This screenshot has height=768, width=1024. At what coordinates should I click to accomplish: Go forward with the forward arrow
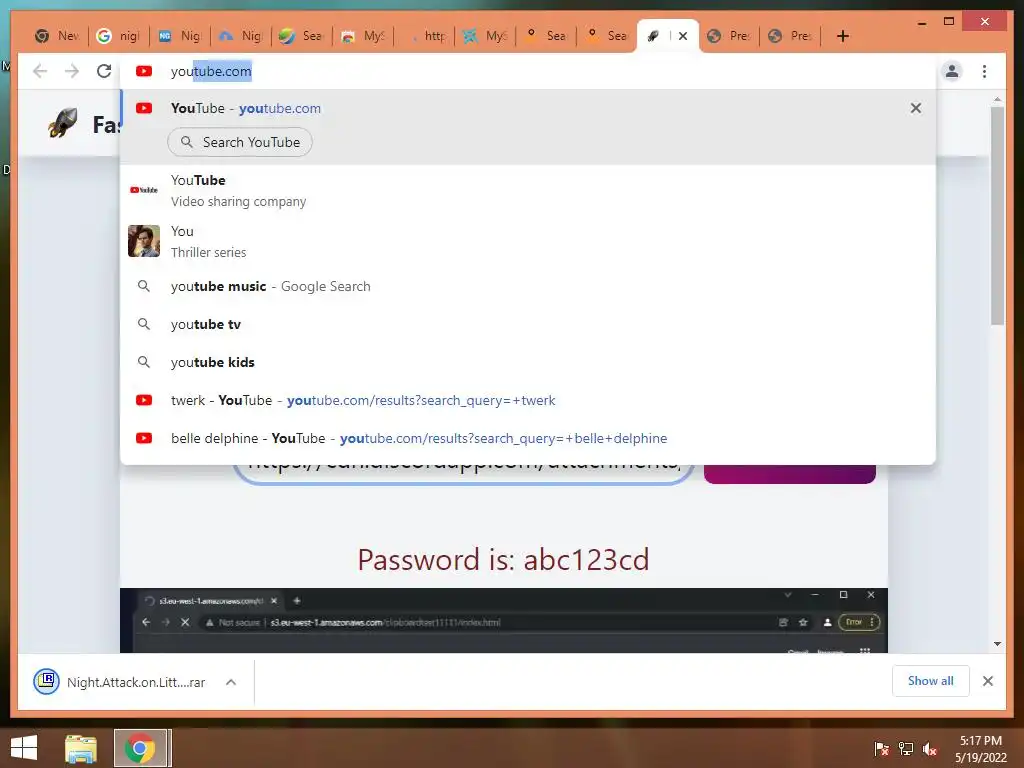click(x=72, y=71)
